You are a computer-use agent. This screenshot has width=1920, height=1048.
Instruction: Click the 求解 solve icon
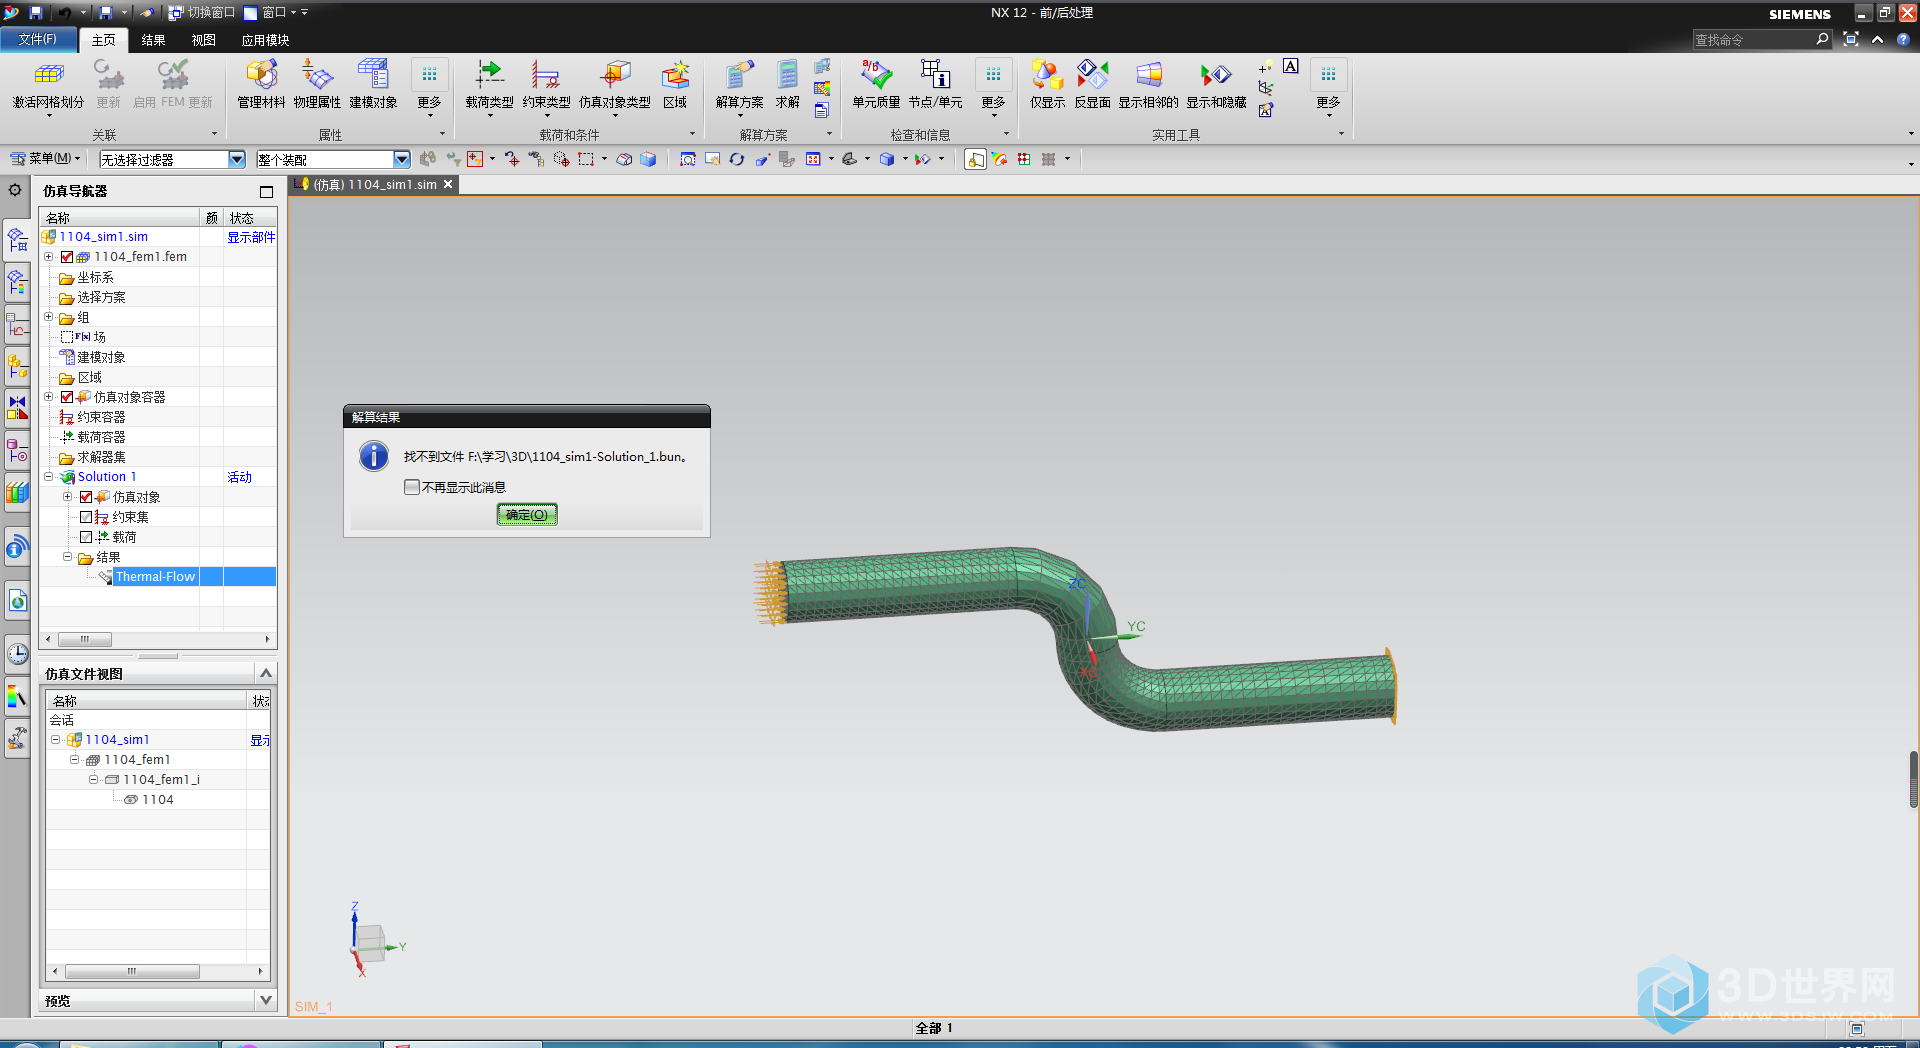pos(788,75)
